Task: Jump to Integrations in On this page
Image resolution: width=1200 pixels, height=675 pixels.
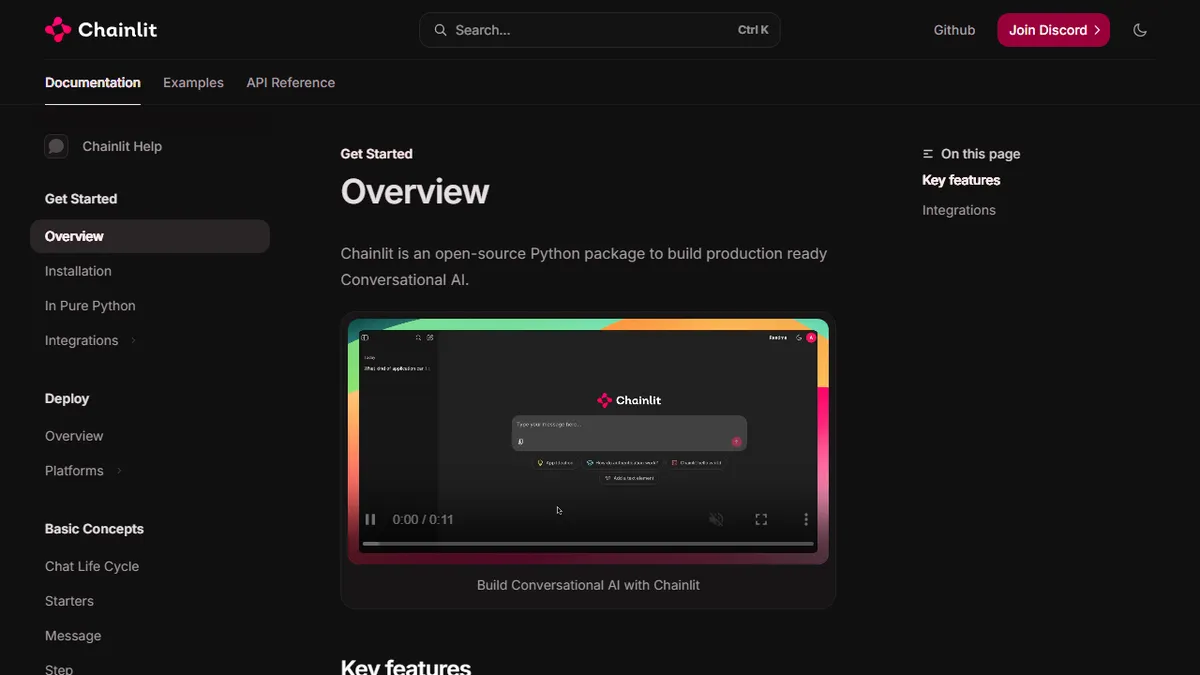Action: tap(959, 210)
